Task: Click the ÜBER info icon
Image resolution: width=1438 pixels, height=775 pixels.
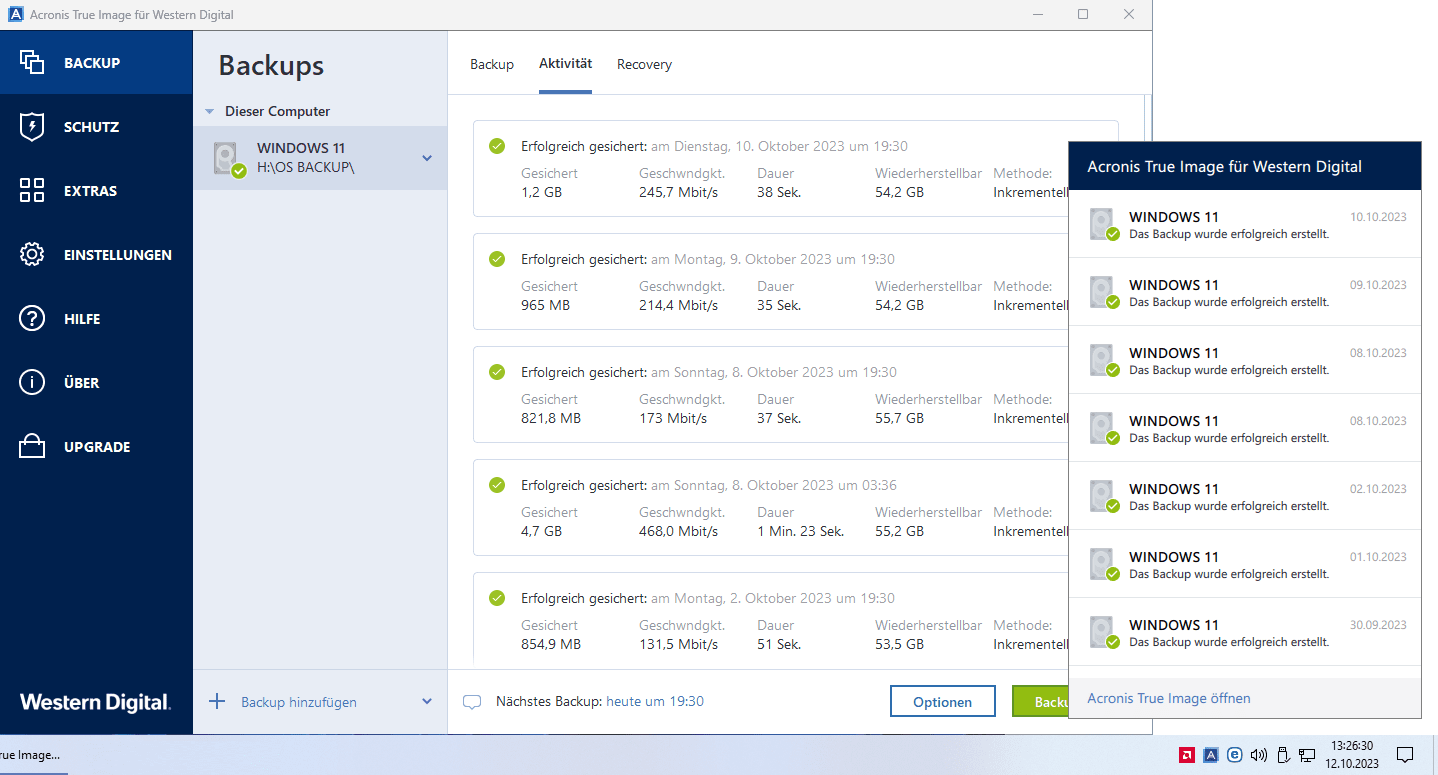Action: click(32, 383)
